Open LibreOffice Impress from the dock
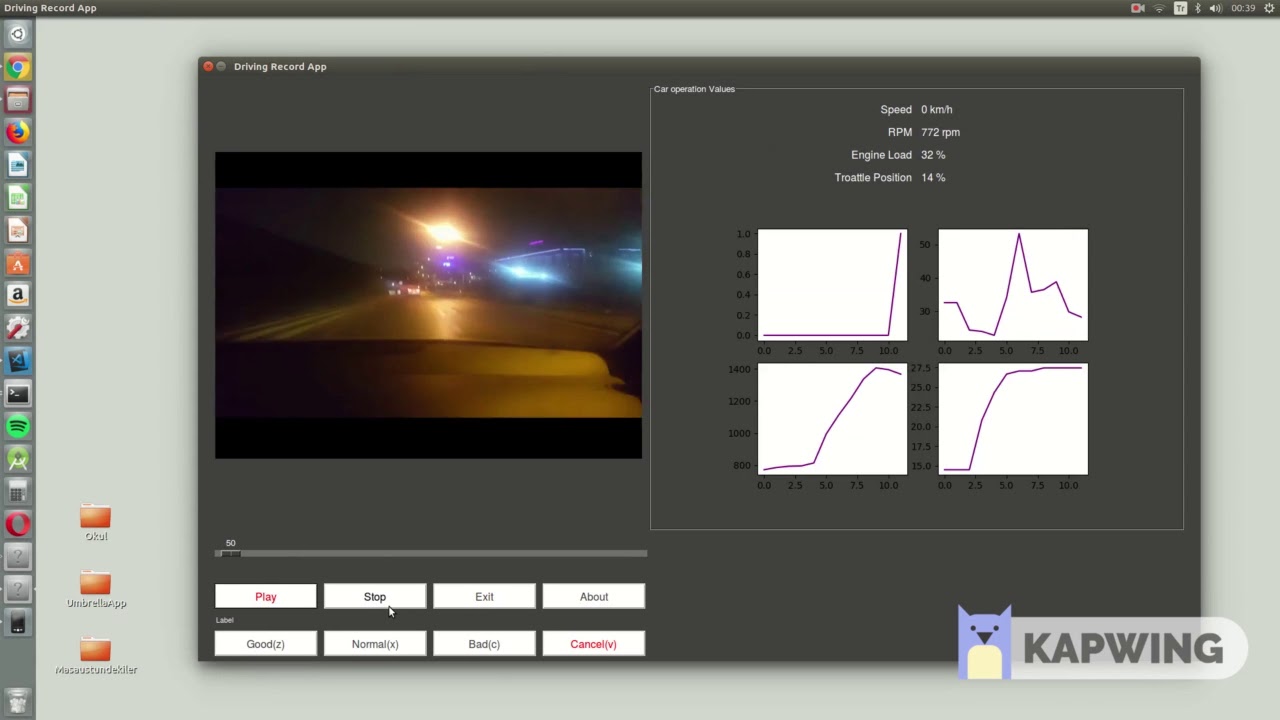Screen dimensions: 1280x720 tap(17, 231)
